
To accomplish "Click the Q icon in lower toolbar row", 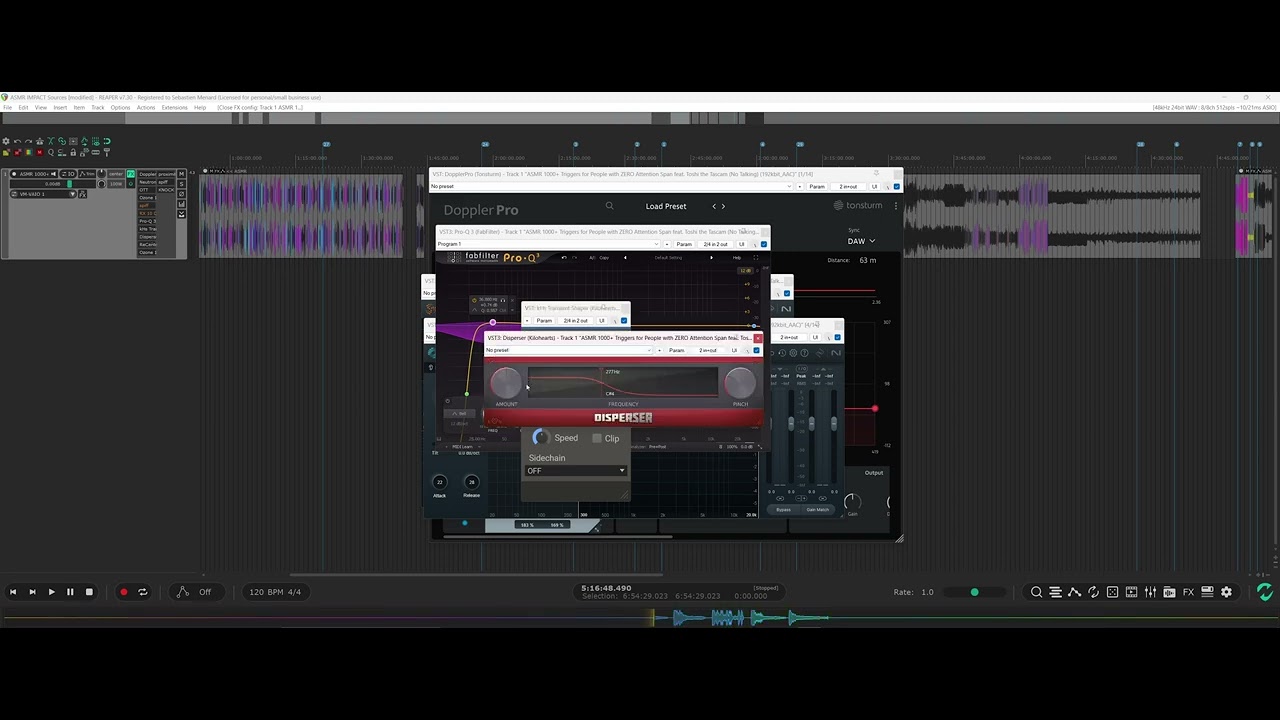I will [x=51, y=152].
